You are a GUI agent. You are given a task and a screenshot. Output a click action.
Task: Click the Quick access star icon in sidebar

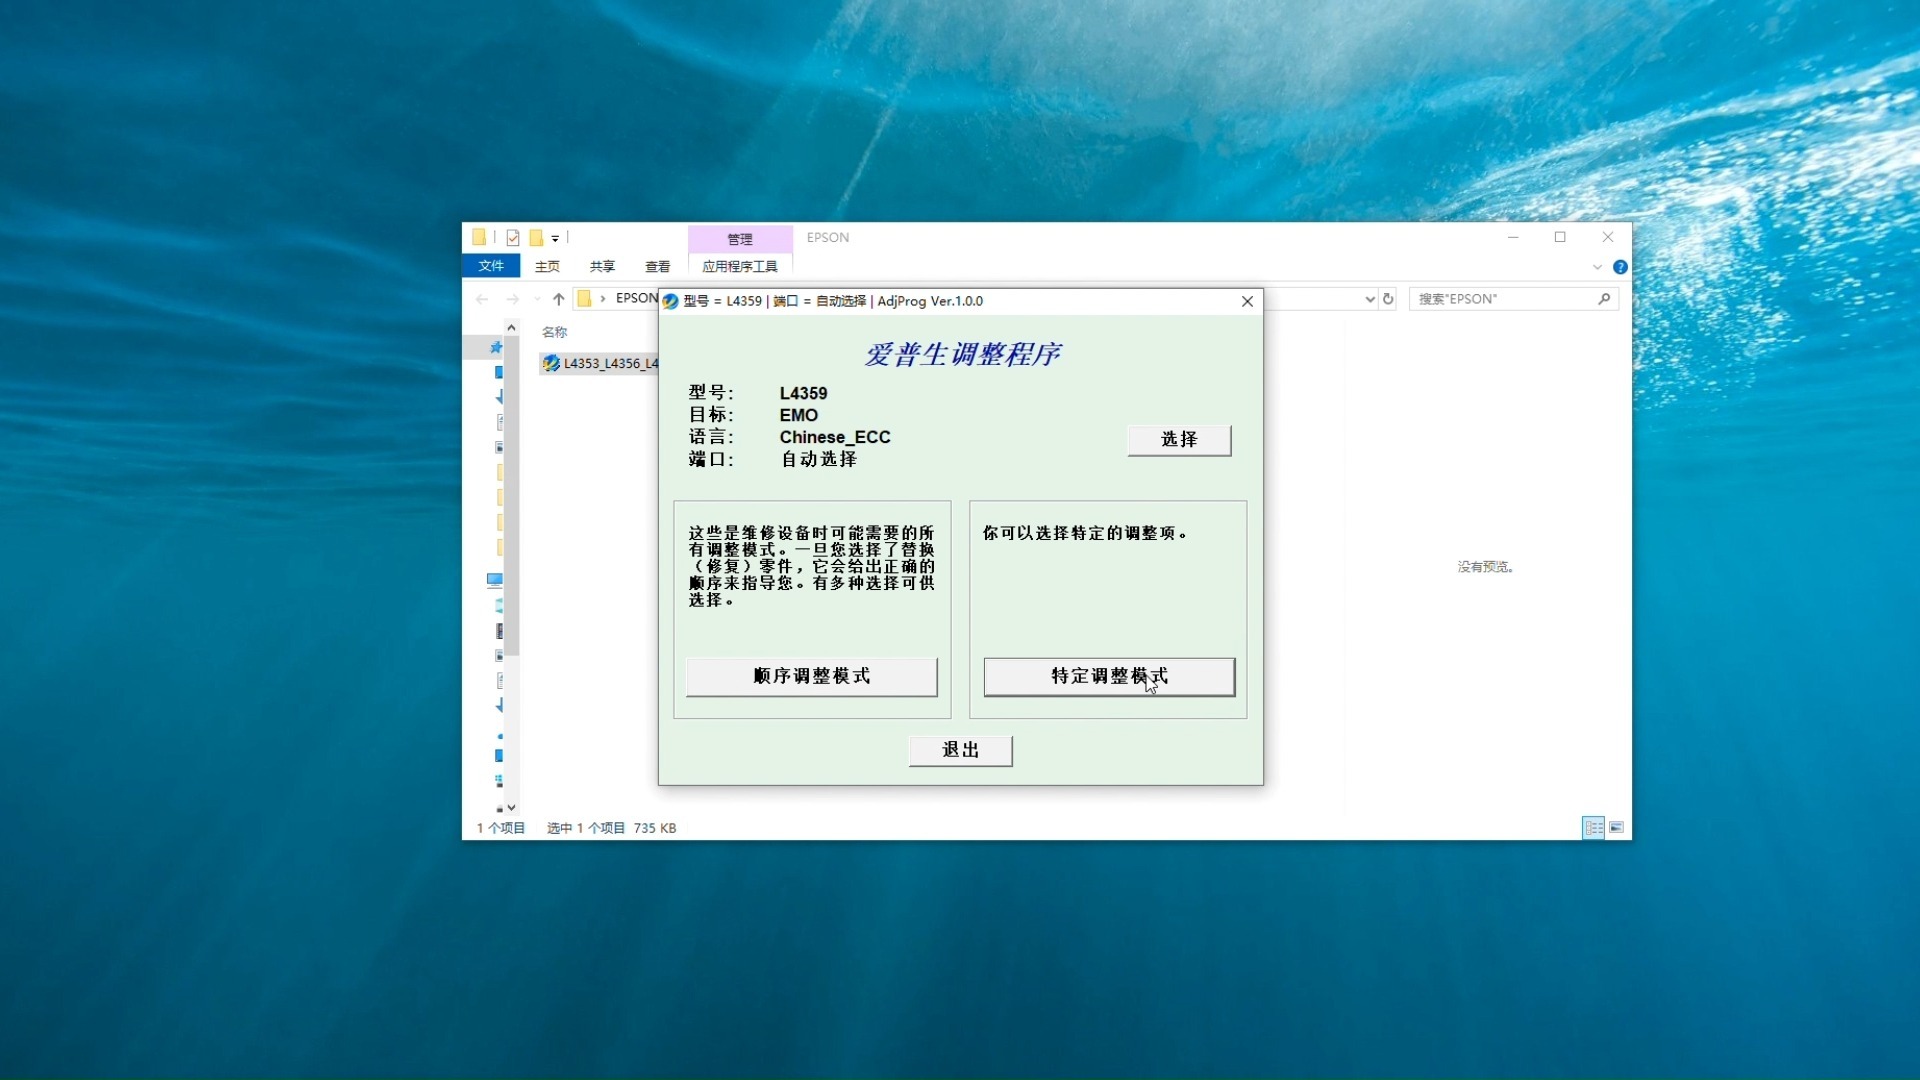coord(496,347)
